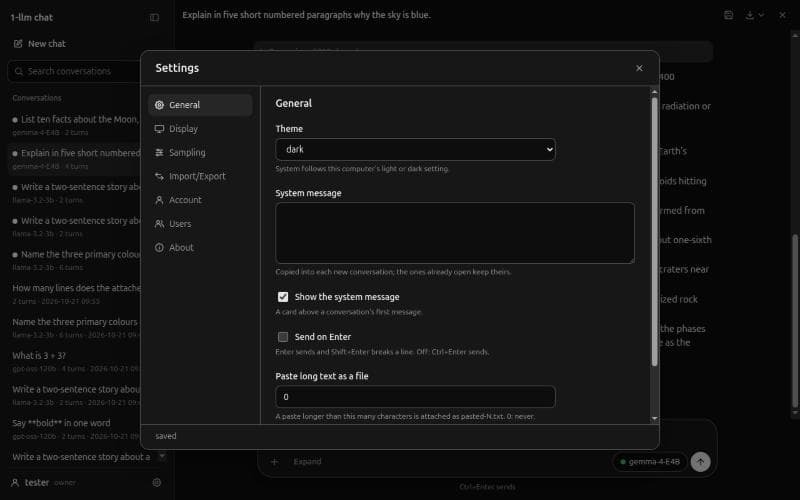Collapse the sidebar with the panel icon

[x=154, y=17]
